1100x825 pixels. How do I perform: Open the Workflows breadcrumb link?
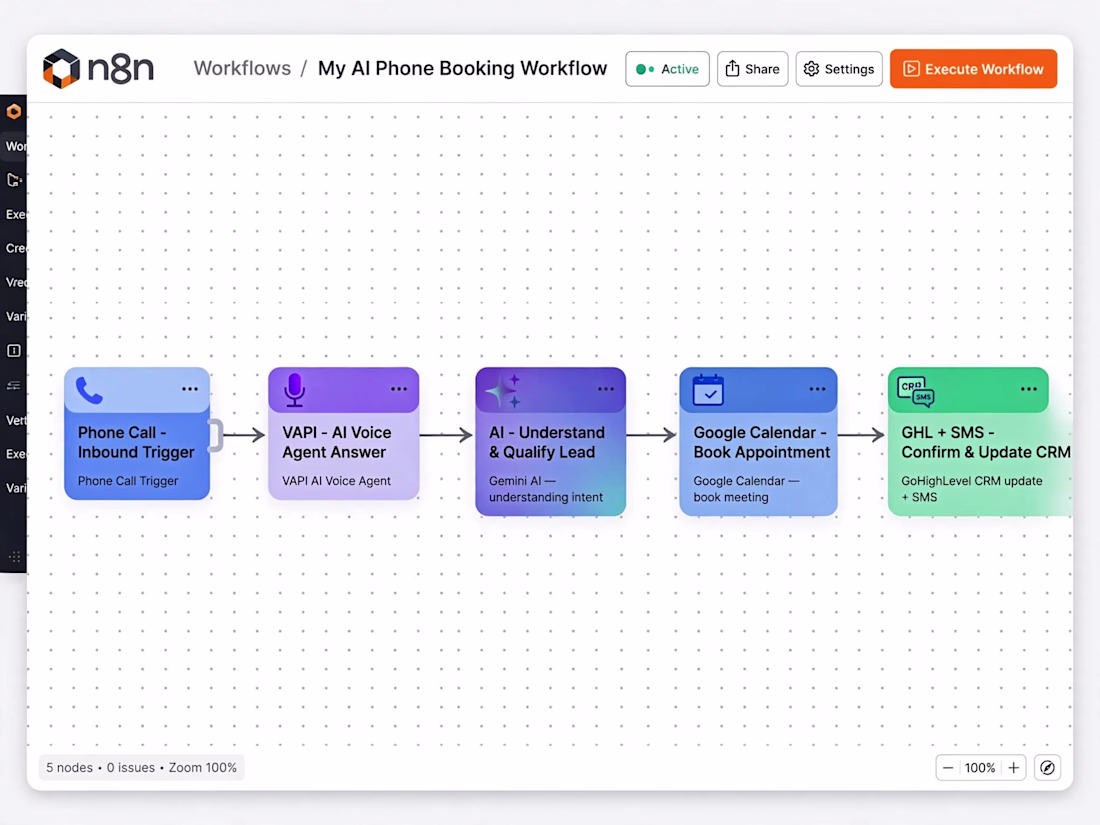[242, 68]
